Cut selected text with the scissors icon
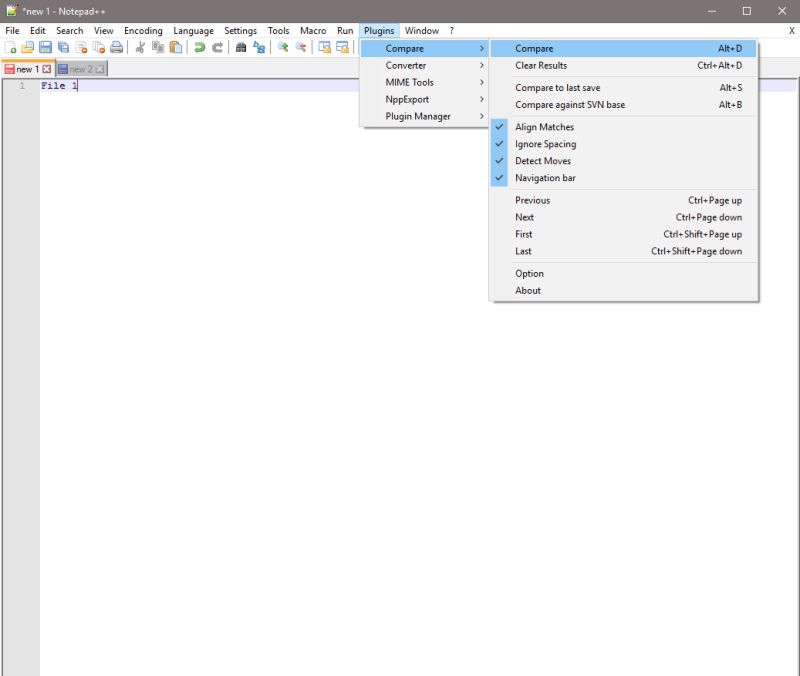This screenshot has height=676, width=800. click(x=139, y=48)
